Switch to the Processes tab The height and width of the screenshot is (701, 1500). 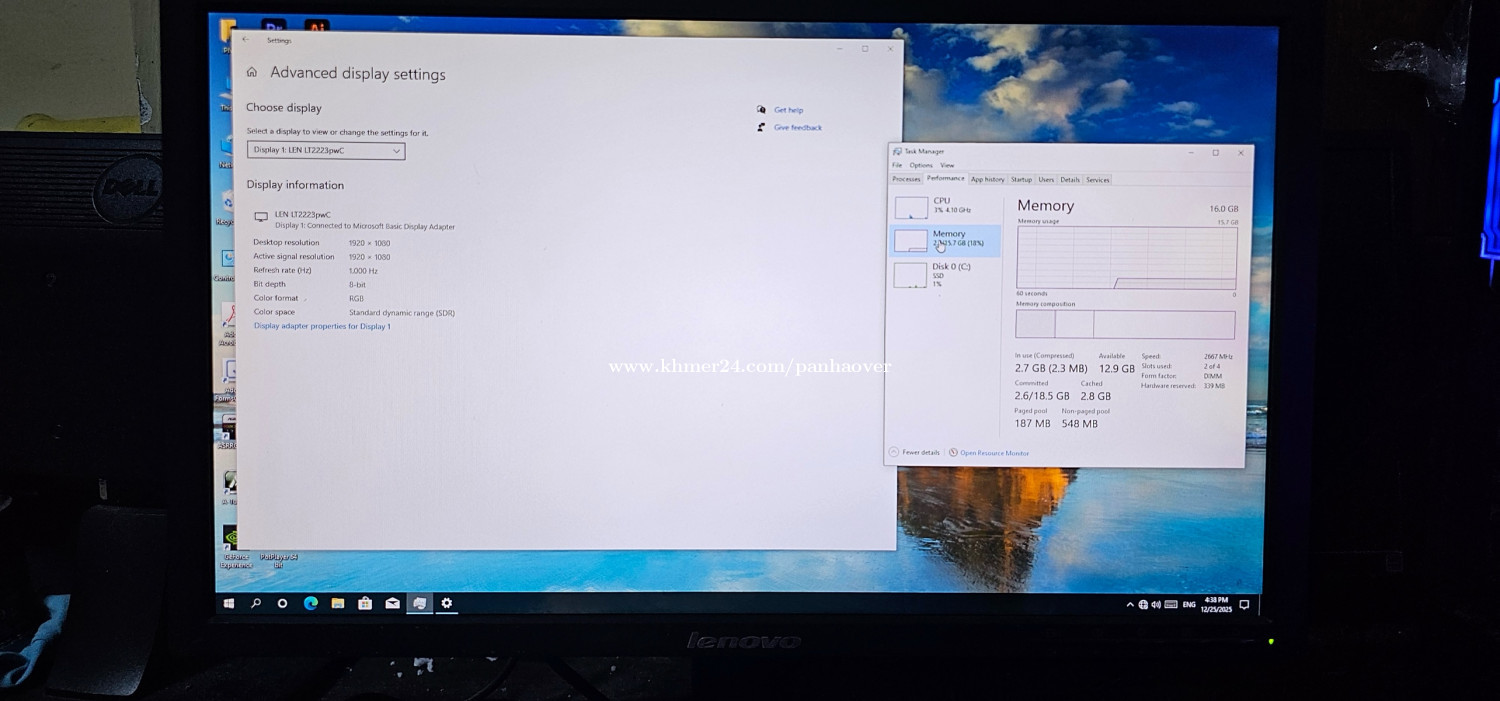coord(906,180)
